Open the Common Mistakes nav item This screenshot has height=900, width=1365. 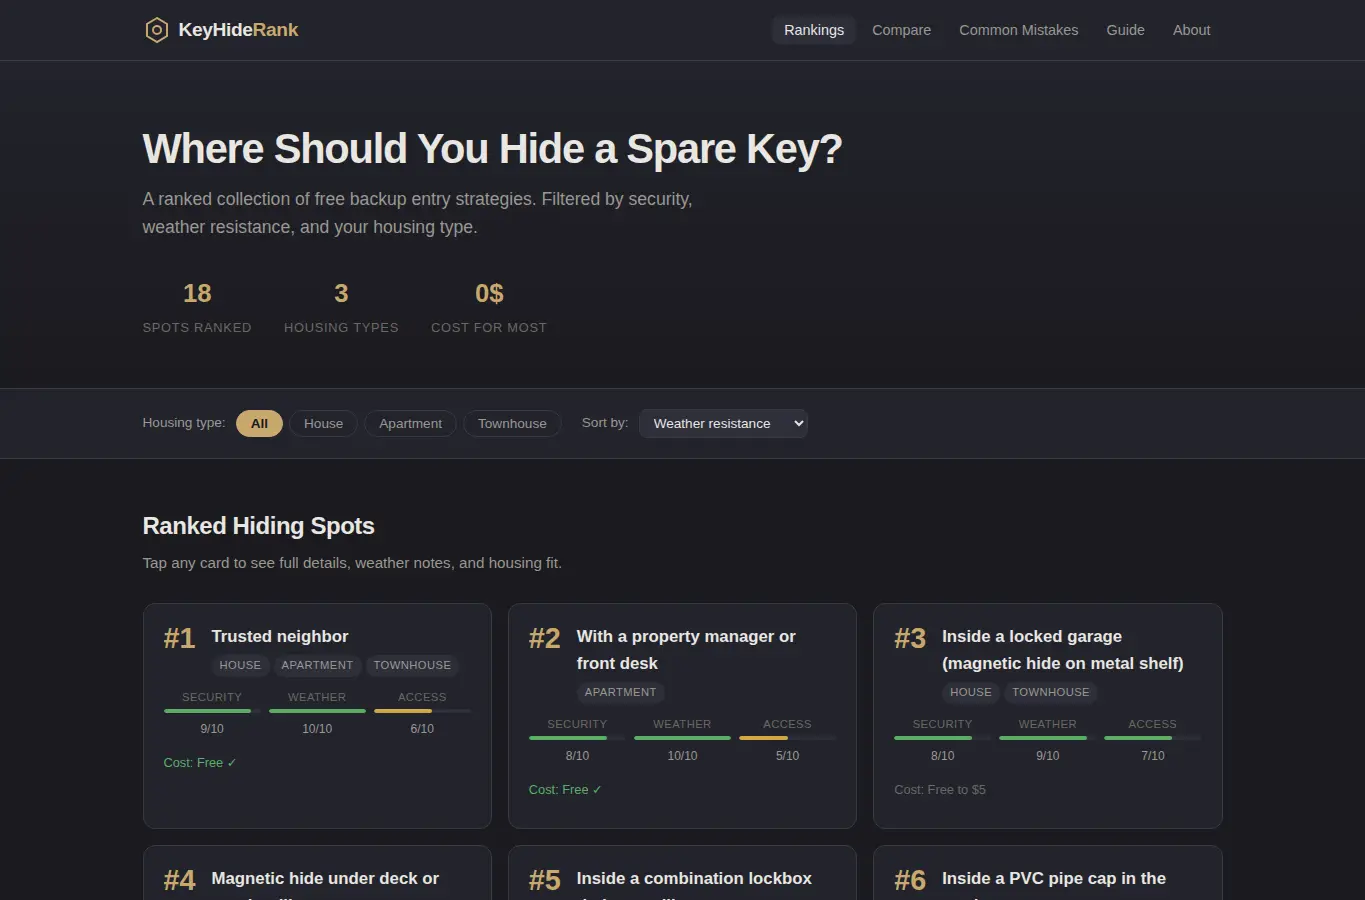tap(1018, 30)
